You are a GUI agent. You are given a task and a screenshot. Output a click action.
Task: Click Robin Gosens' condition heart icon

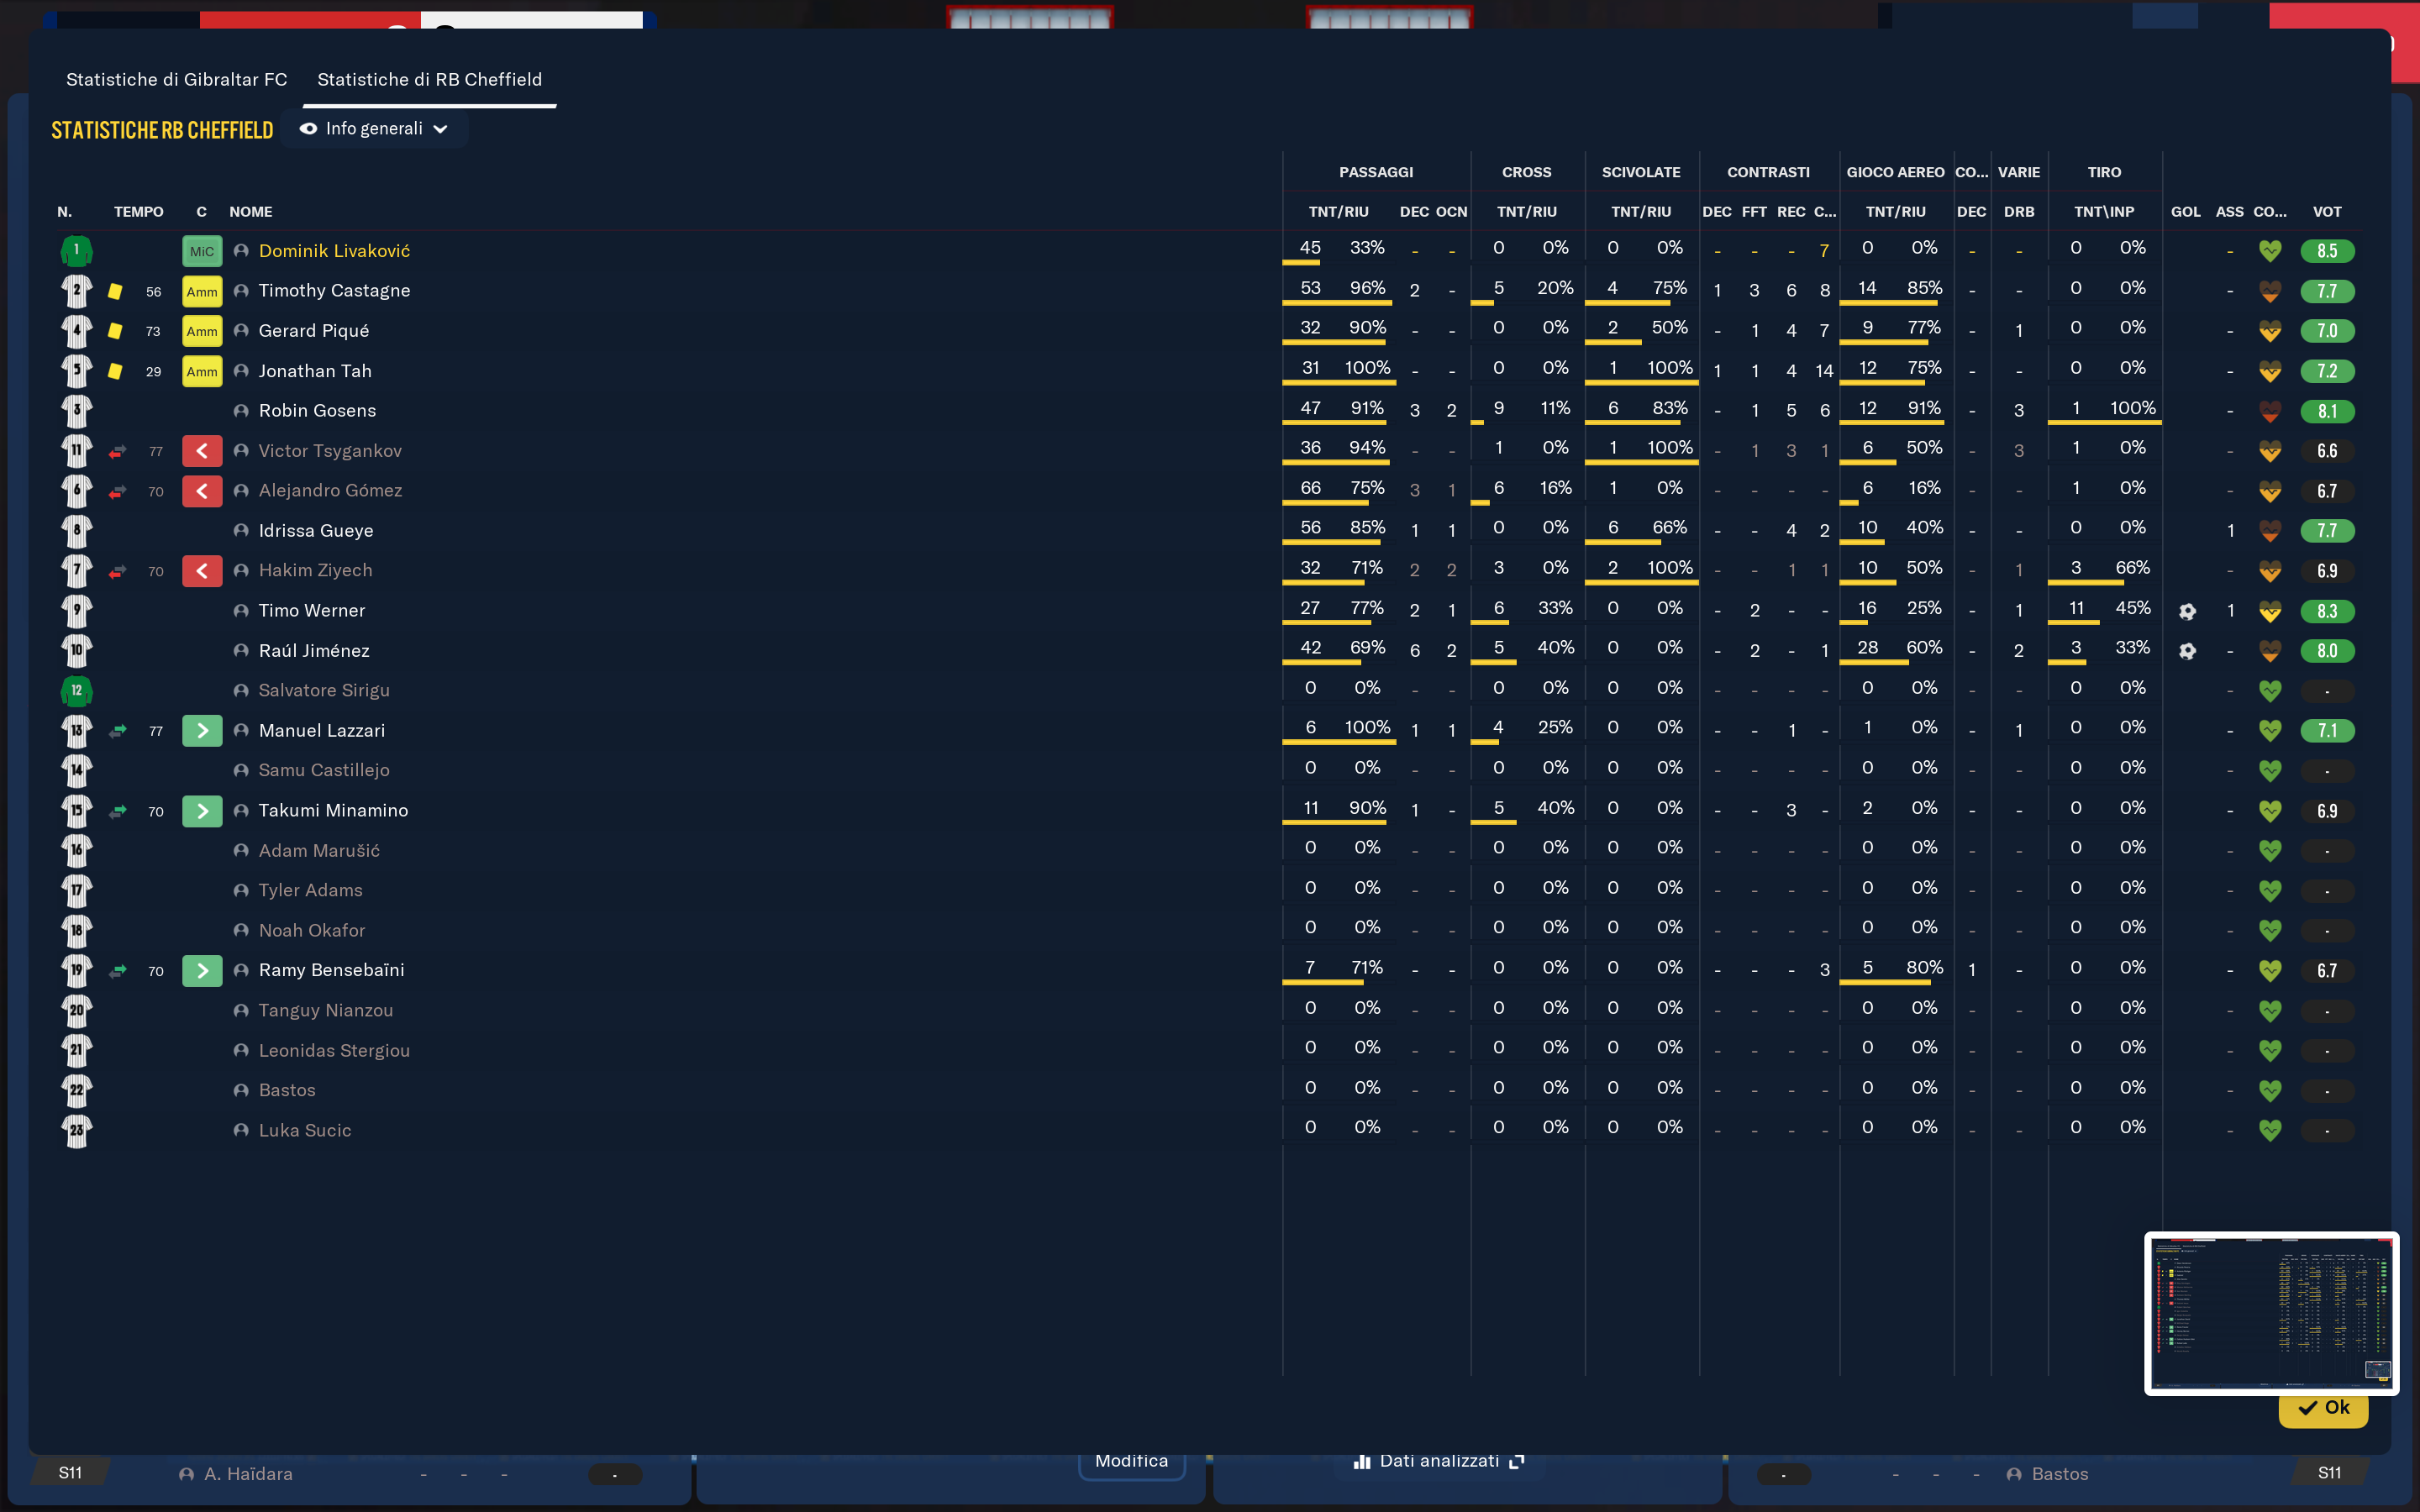(x=2270, y=411)
